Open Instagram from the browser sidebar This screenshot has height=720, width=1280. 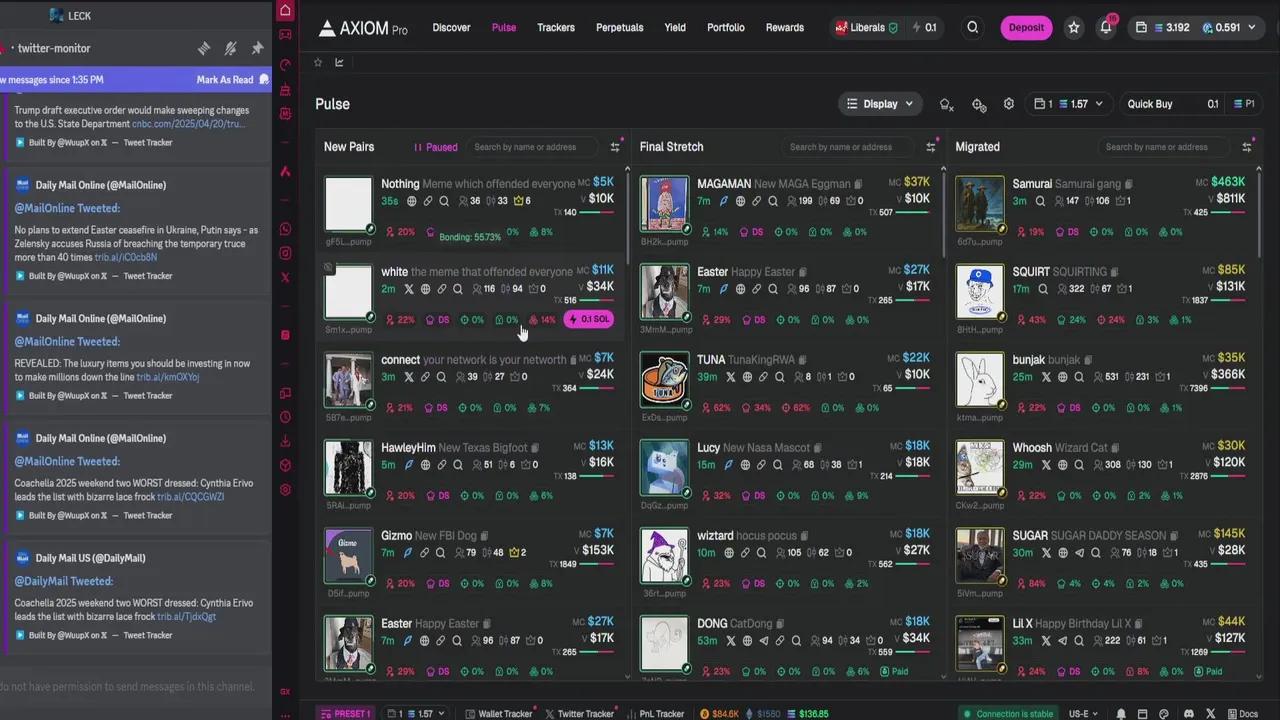pos(285,253)
